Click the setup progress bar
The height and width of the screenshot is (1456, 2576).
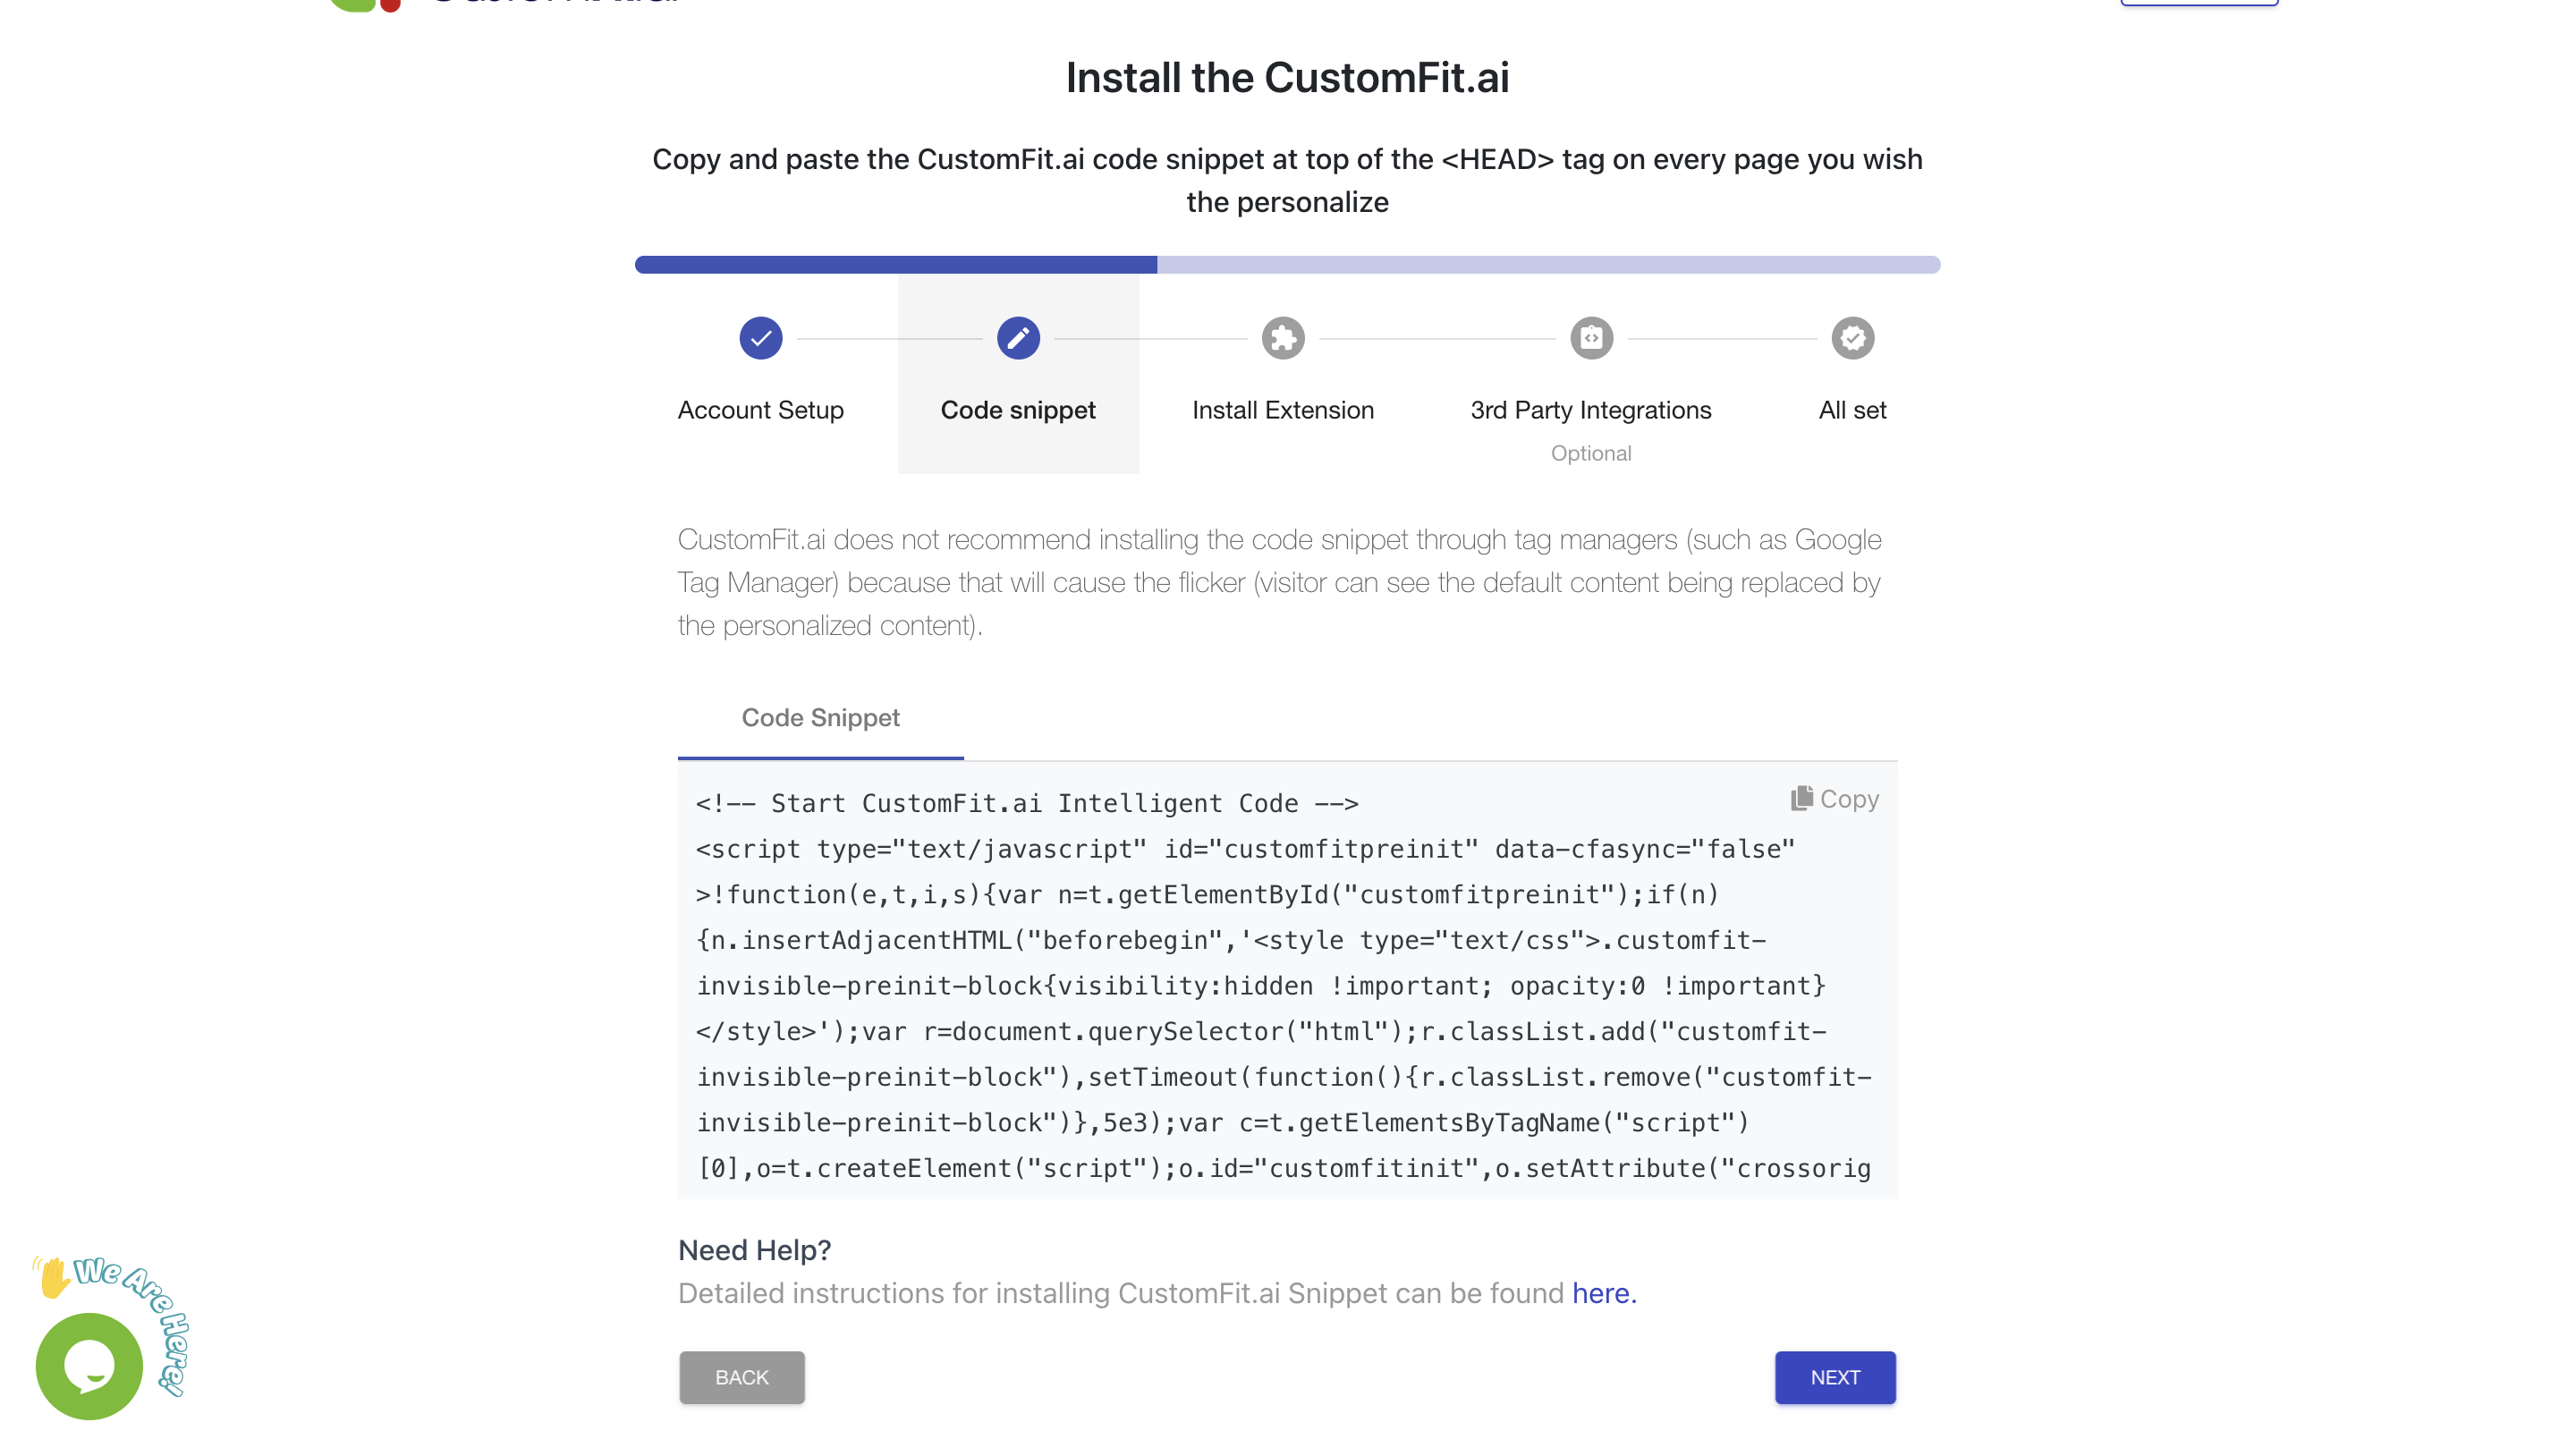(1287, 265)
